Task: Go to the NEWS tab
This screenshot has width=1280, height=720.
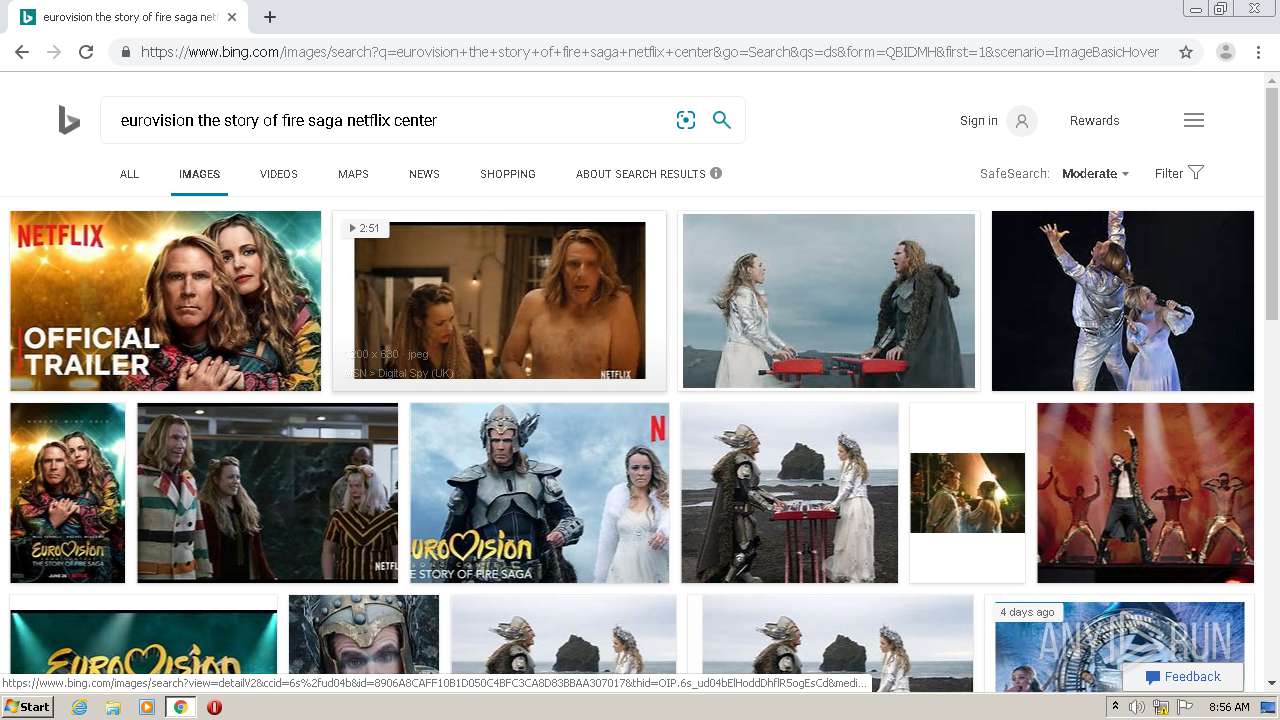Action: [424, 174]
